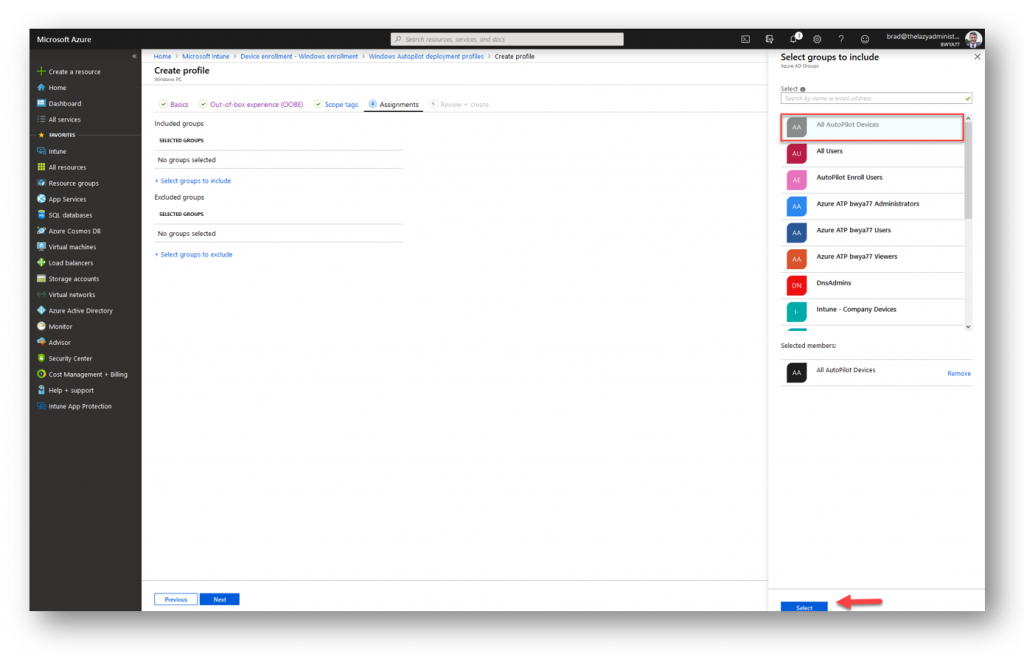Switch to the Scope tags tab

tap(336, 104)
